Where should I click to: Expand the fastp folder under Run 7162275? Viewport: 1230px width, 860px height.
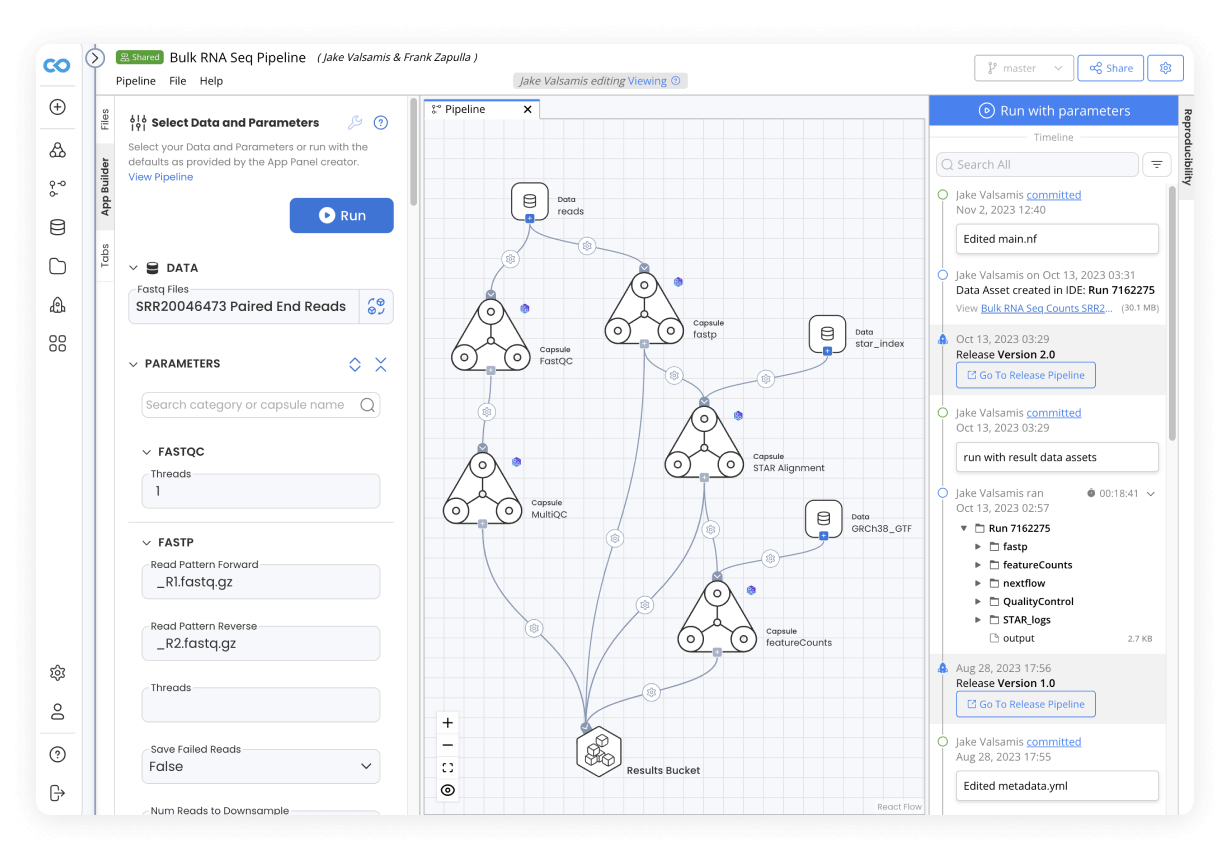click(x=979, y=546)
